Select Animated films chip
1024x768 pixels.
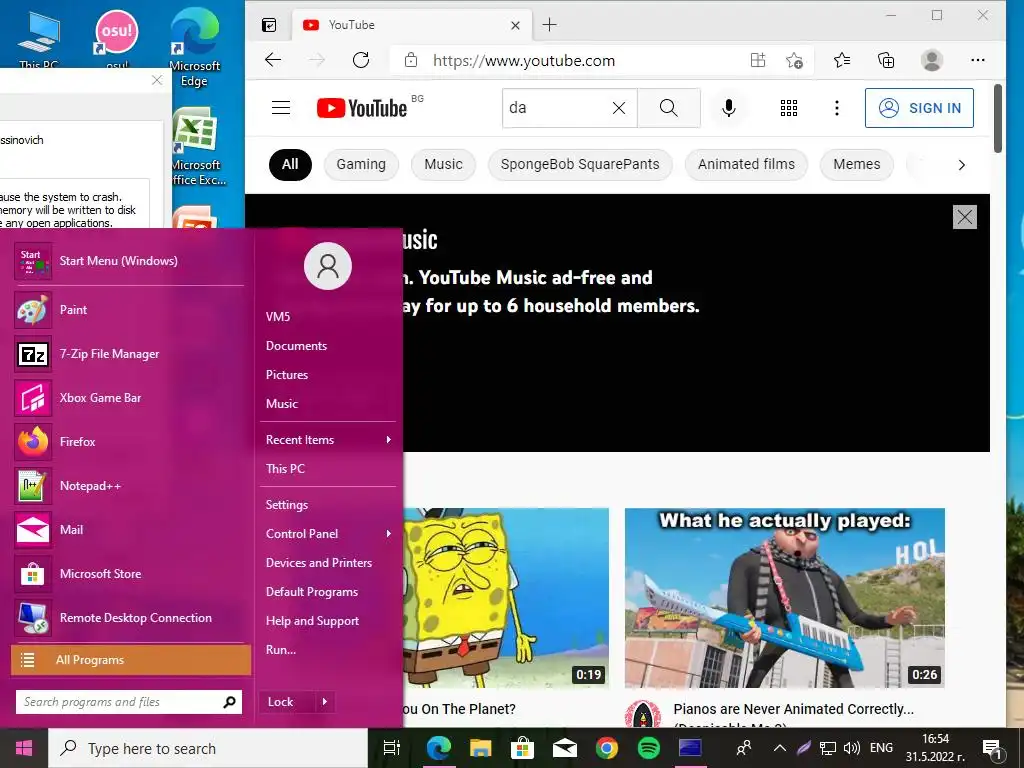[746, 165]
